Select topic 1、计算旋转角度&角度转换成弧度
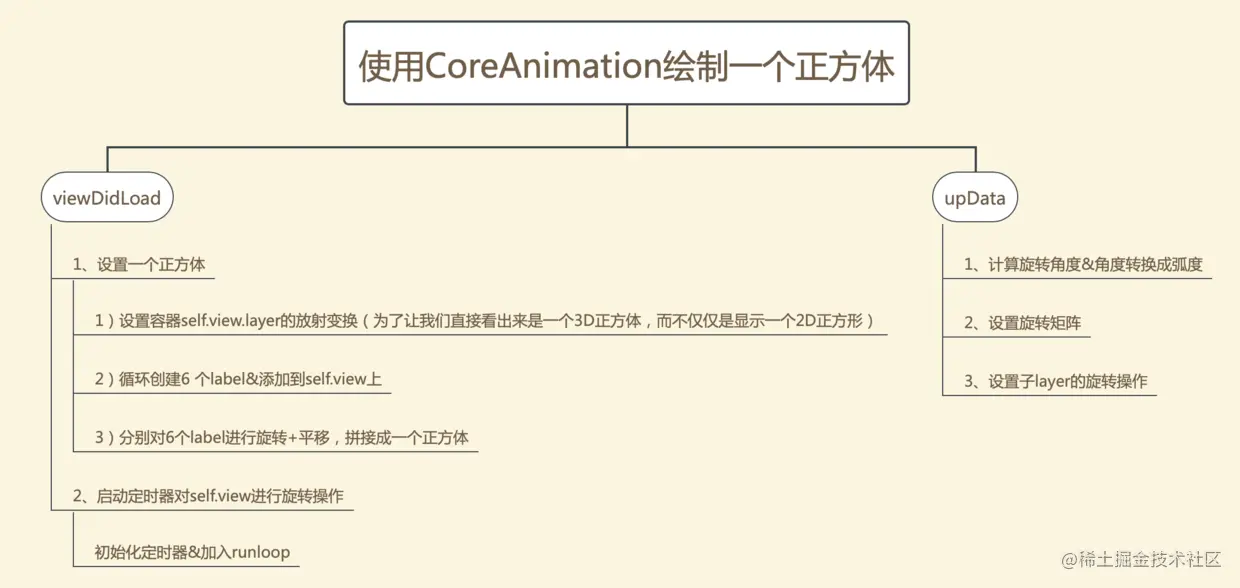The width and height of the screenshot is (1240, 588). pyautogui.click(x=1083, y=265)
